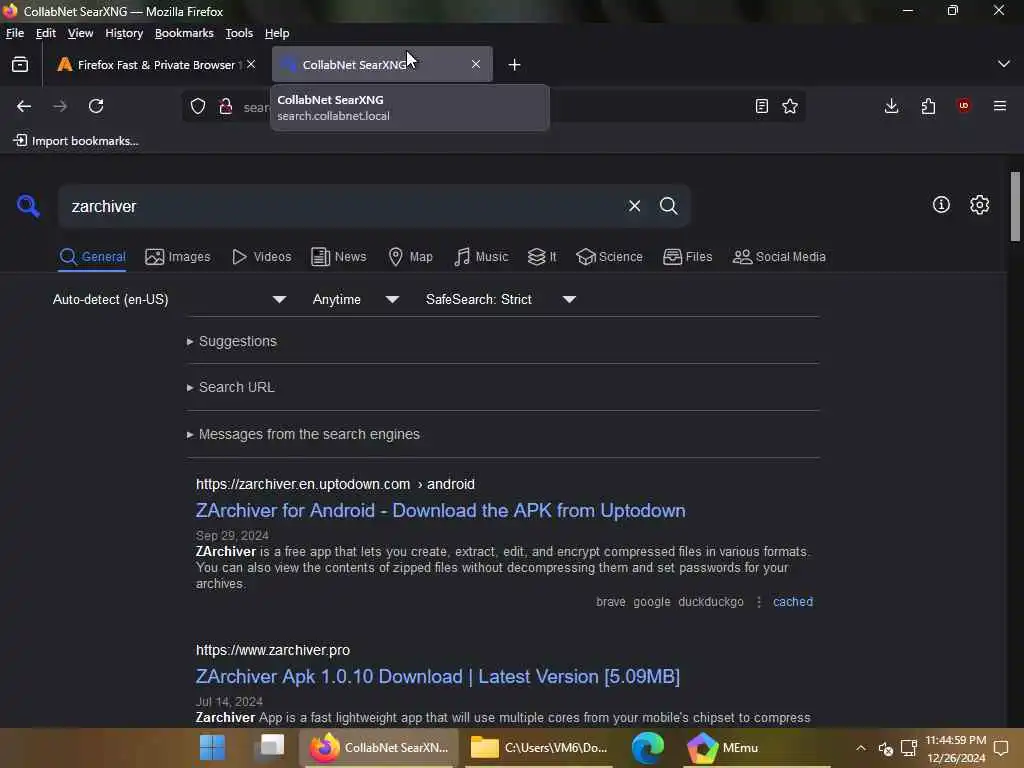This screenshot has height=768, width=1024.
Task: Select the Science search category
Action: (x=609, y=257)
